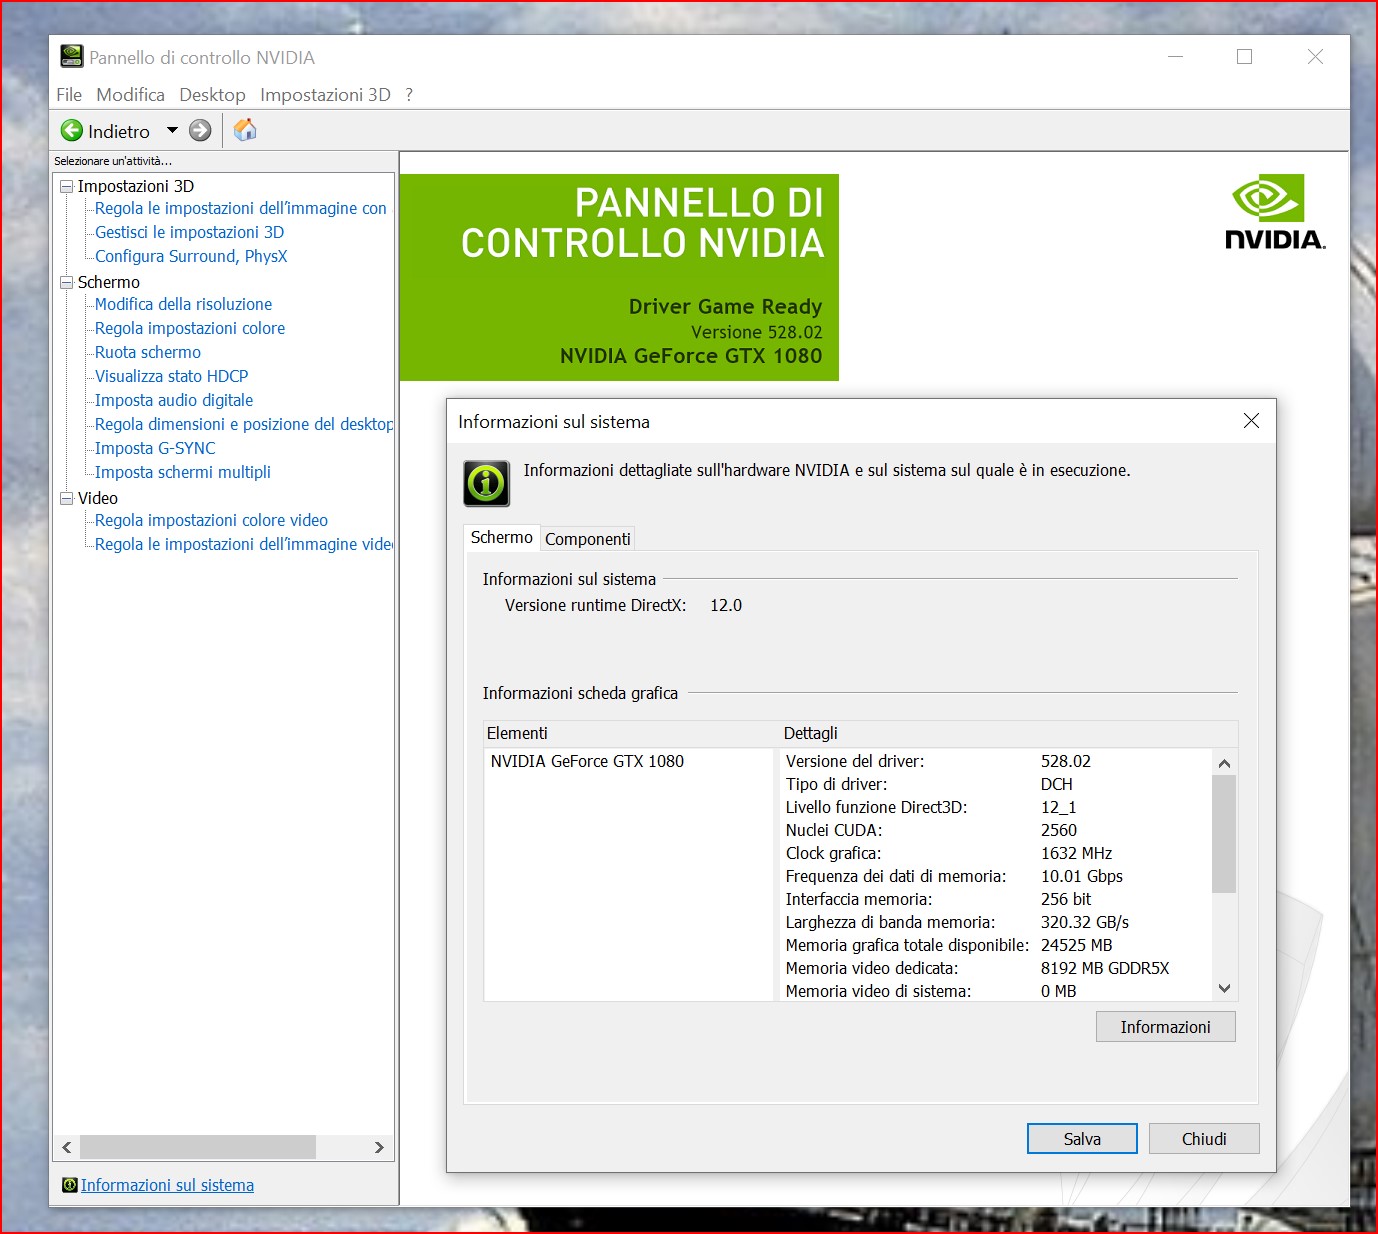Click the details list scroll-up arrow
Screen dimensions: 1378x1234
point(1224,763)
